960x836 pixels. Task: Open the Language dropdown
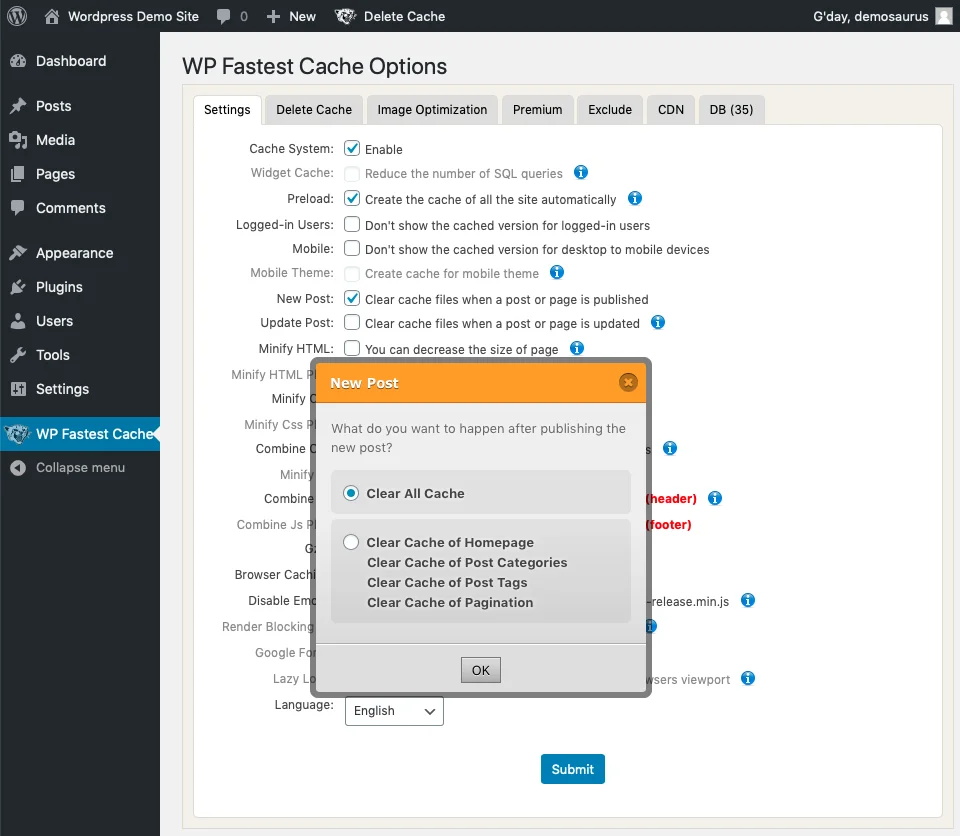click(x=394, y=711)
